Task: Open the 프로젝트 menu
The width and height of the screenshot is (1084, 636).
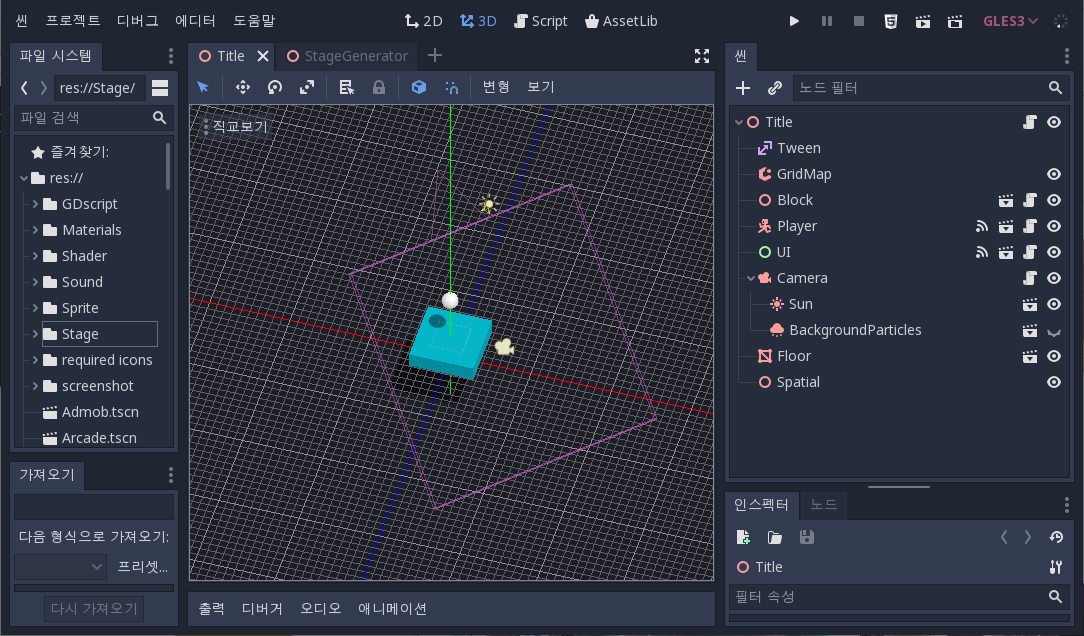Action: pos(73,21)
